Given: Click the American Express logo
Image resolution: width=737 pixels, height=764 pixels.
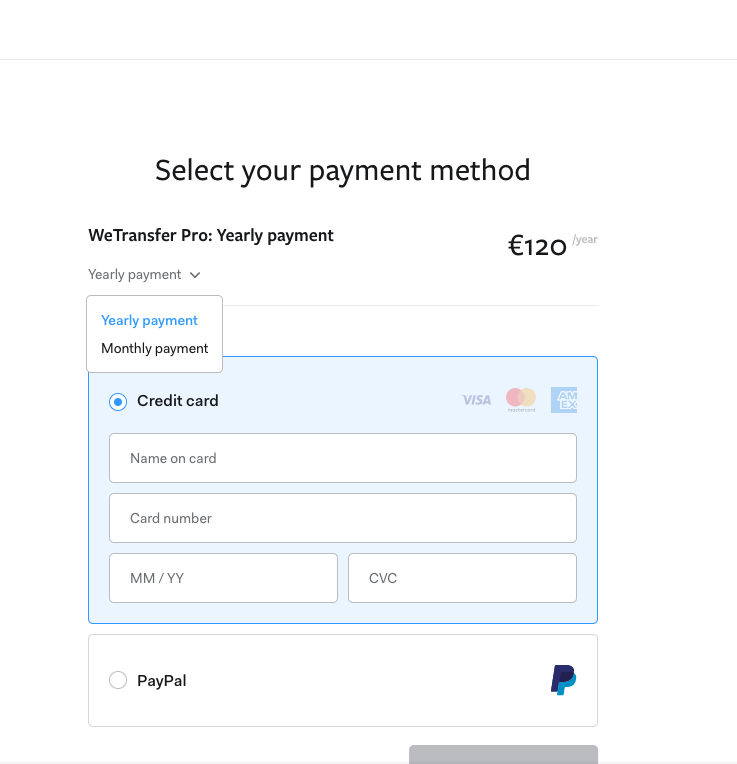Looking at the screenshot, I should (564, 400).
